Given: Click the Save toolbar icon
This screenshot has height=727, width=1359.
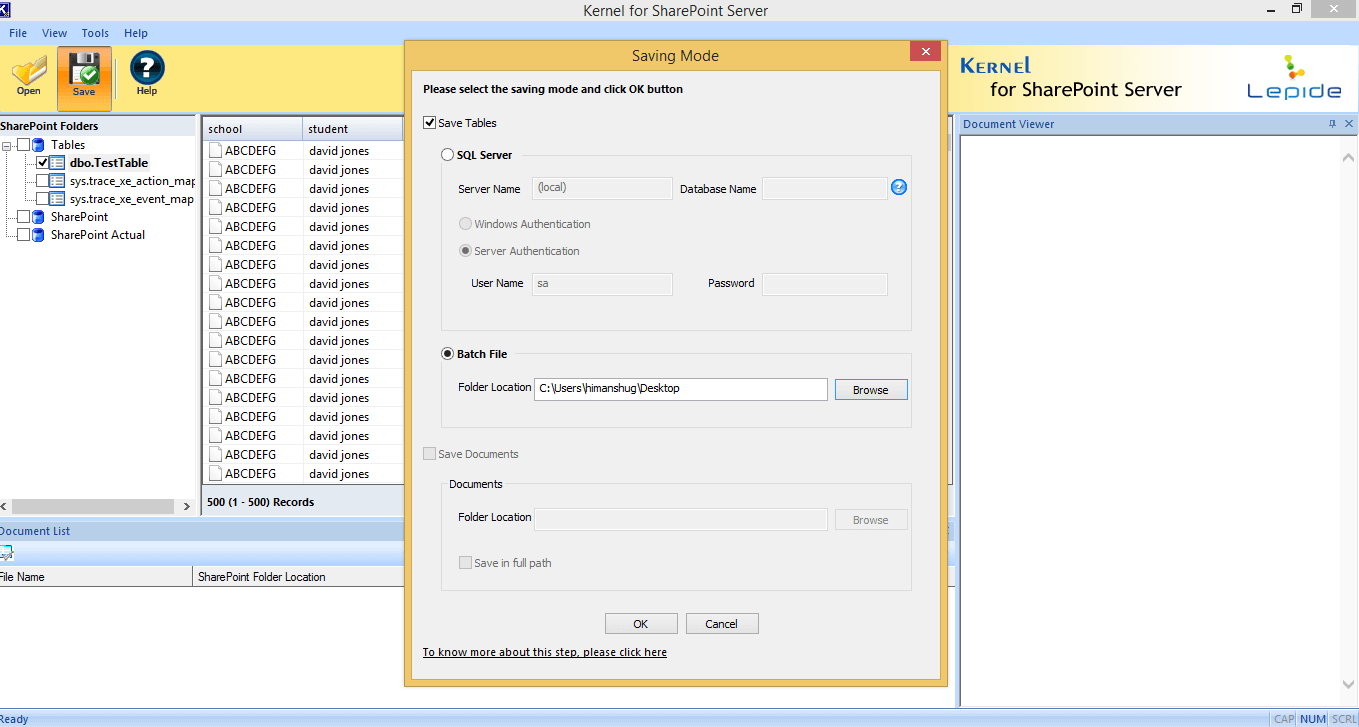Looking at the screenshot, I should [x=84, y=78].
